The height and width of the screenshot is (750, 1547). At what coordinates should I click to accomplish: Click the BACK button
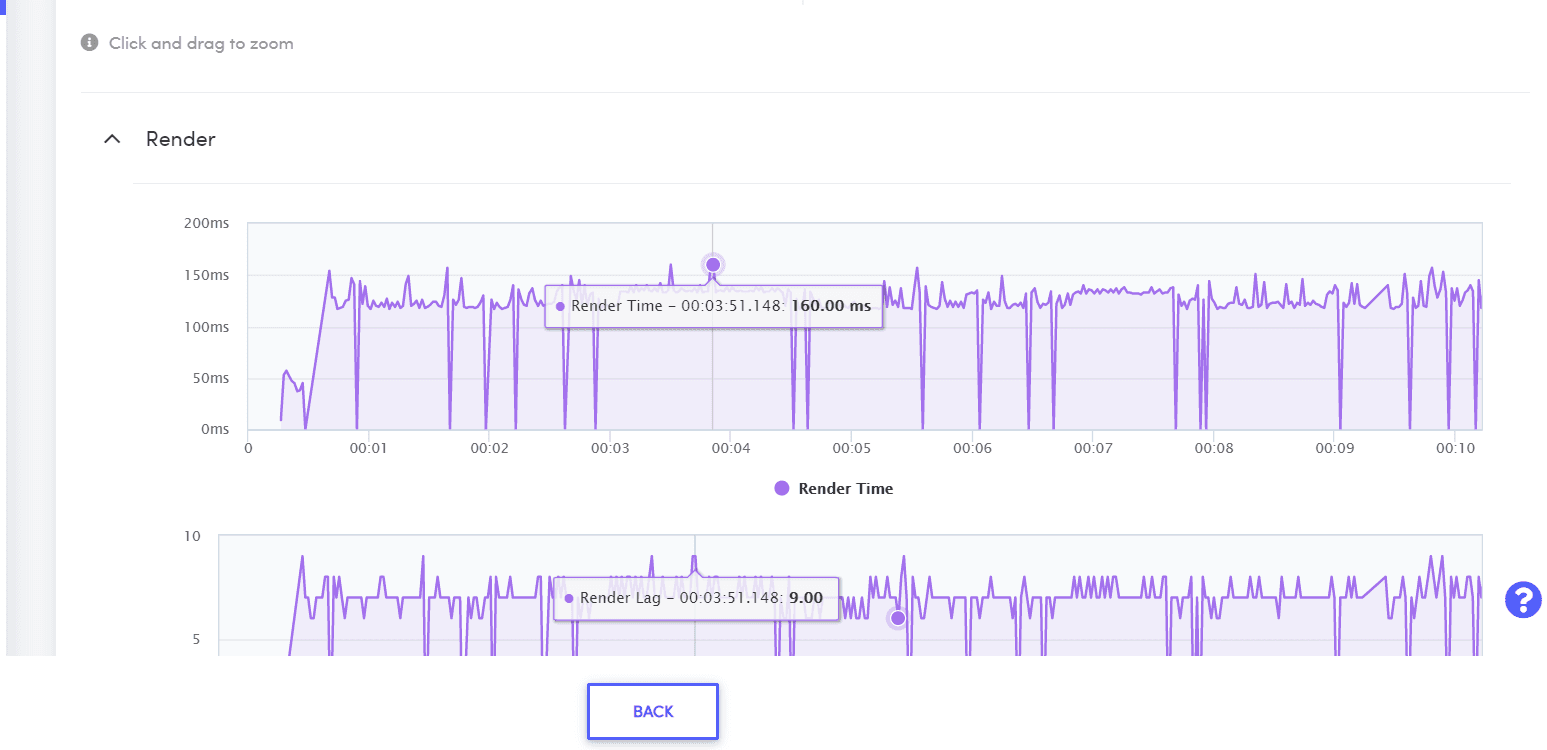click(x=653, y=712)
